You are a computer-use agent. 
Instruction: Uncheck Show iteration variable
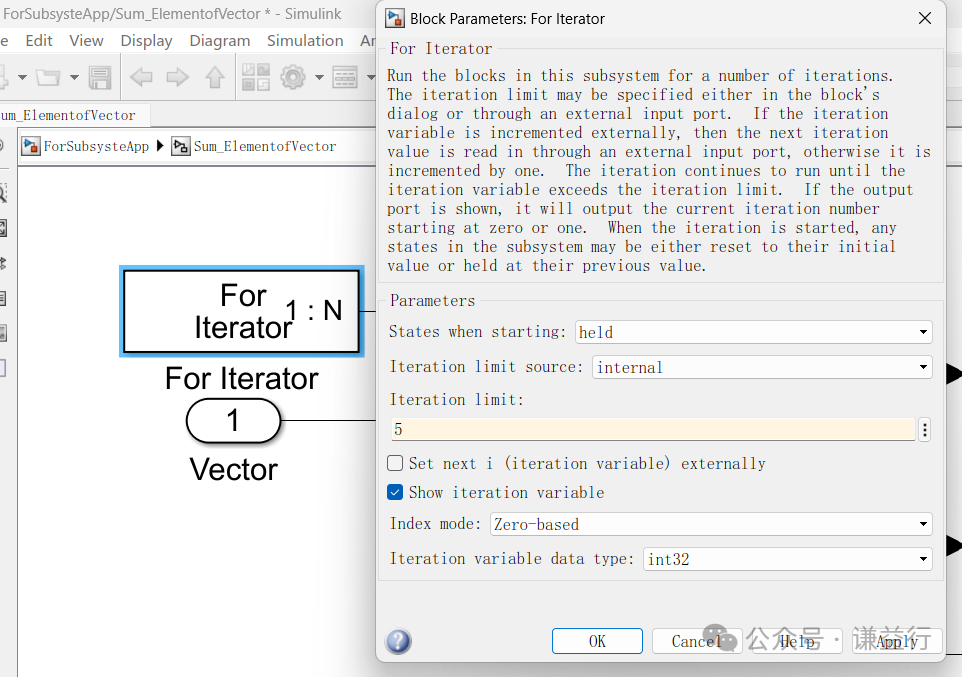coord(394,491)
